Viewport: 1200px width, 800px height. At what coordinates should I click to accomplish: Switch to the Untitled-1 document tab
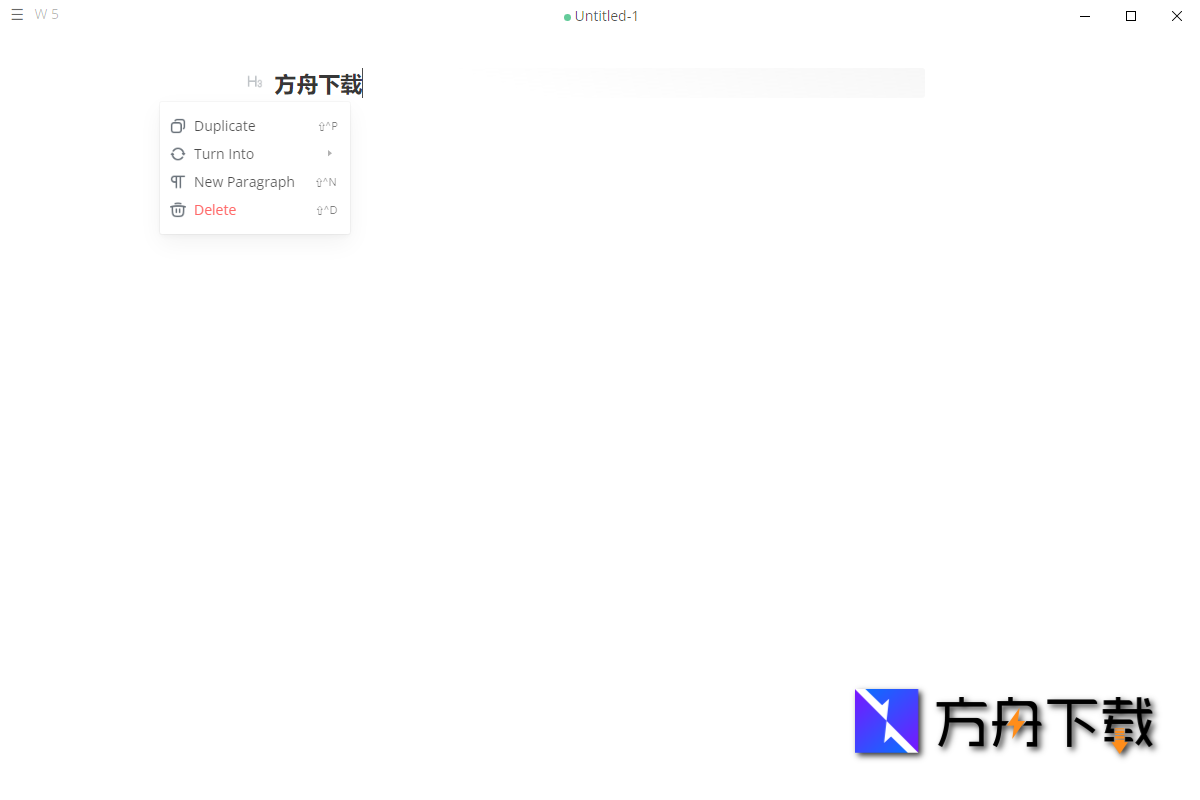tap(606, 16)
